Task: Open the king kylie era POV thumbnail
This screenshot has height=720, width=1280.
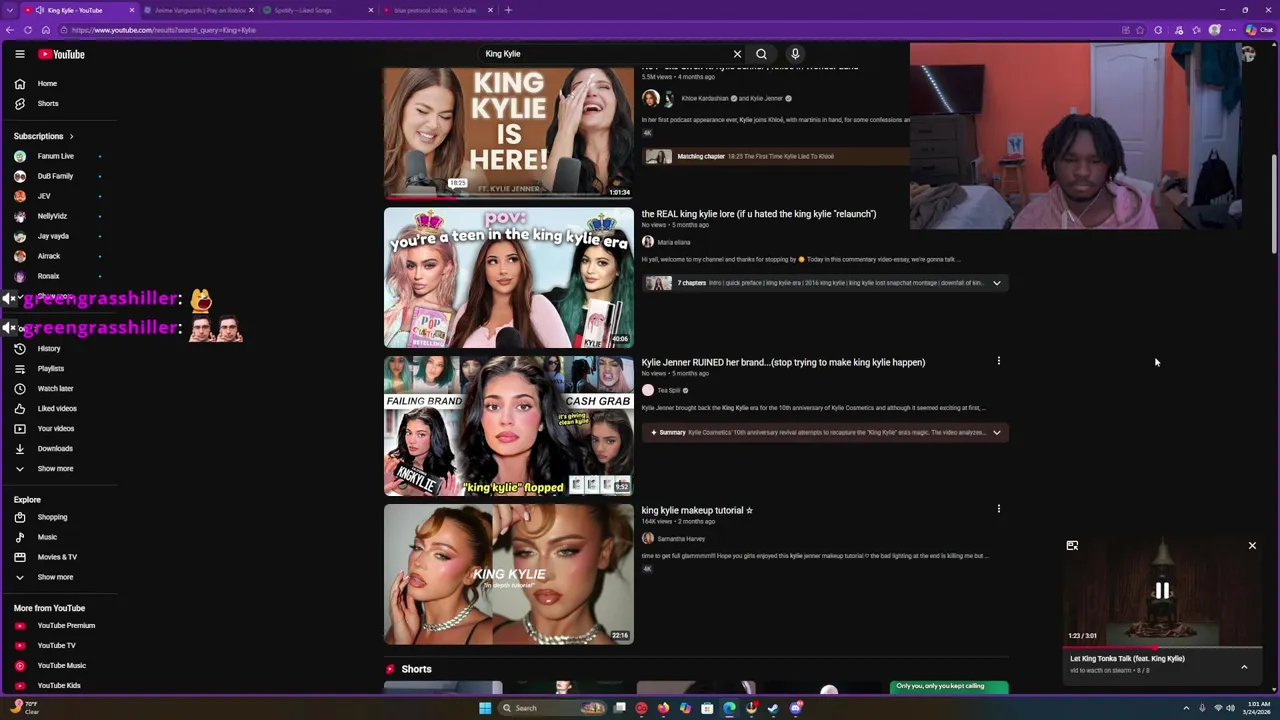Action: coord(508,278)
